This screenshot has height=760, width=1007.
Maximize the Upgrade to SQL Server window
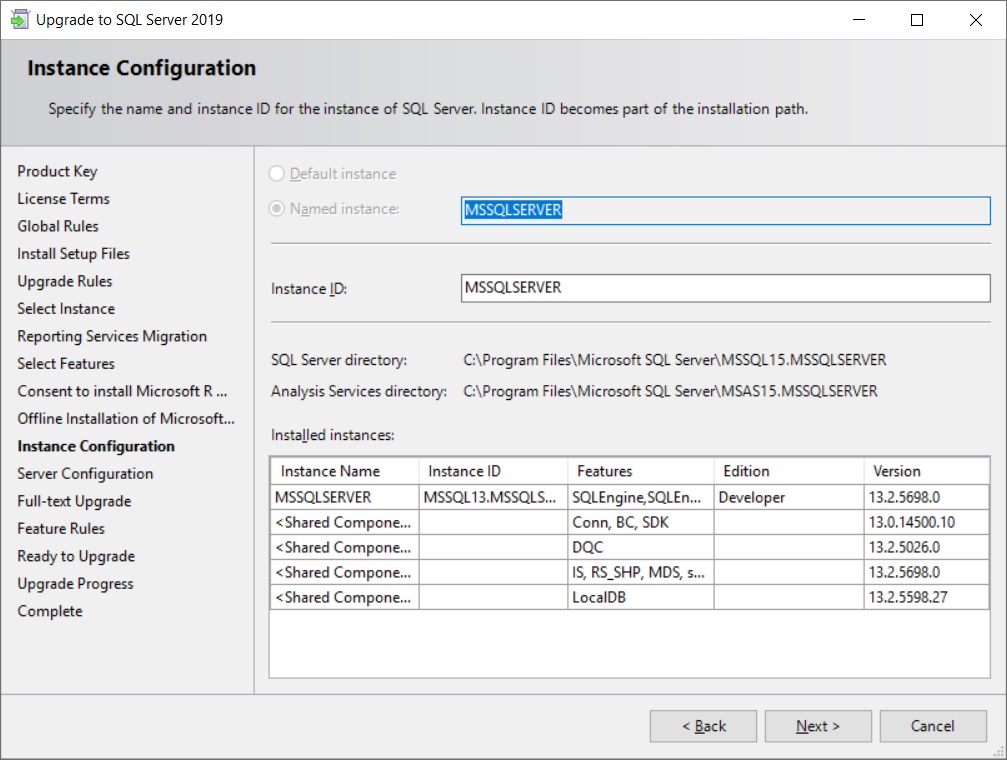coord(917,20)
